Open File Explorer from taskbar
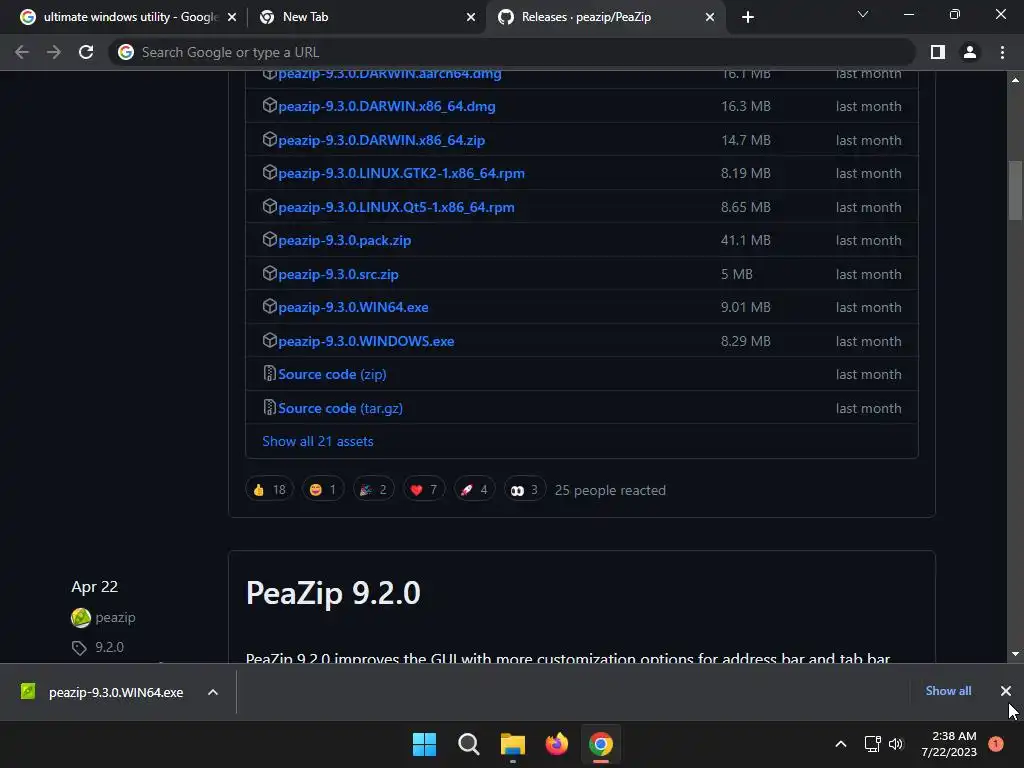The height and width of the screenshot is (768, 1024). [513, 744]
